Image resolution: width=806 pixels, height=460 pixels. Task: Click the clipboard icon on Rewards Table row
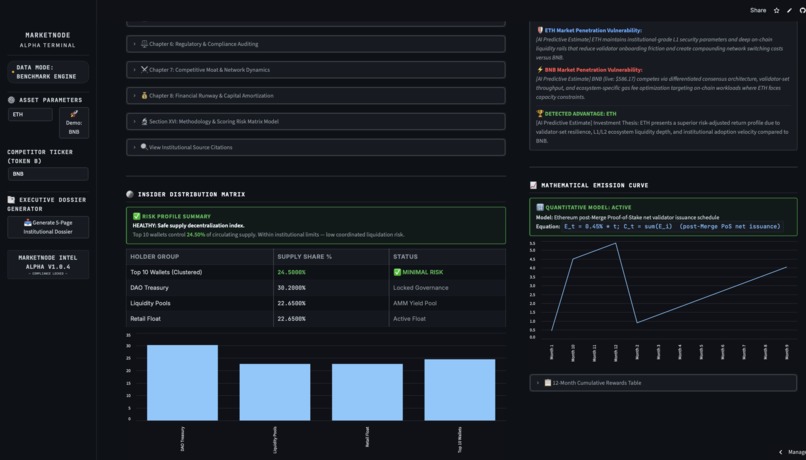pyautogui.click(x=548, y=382)
